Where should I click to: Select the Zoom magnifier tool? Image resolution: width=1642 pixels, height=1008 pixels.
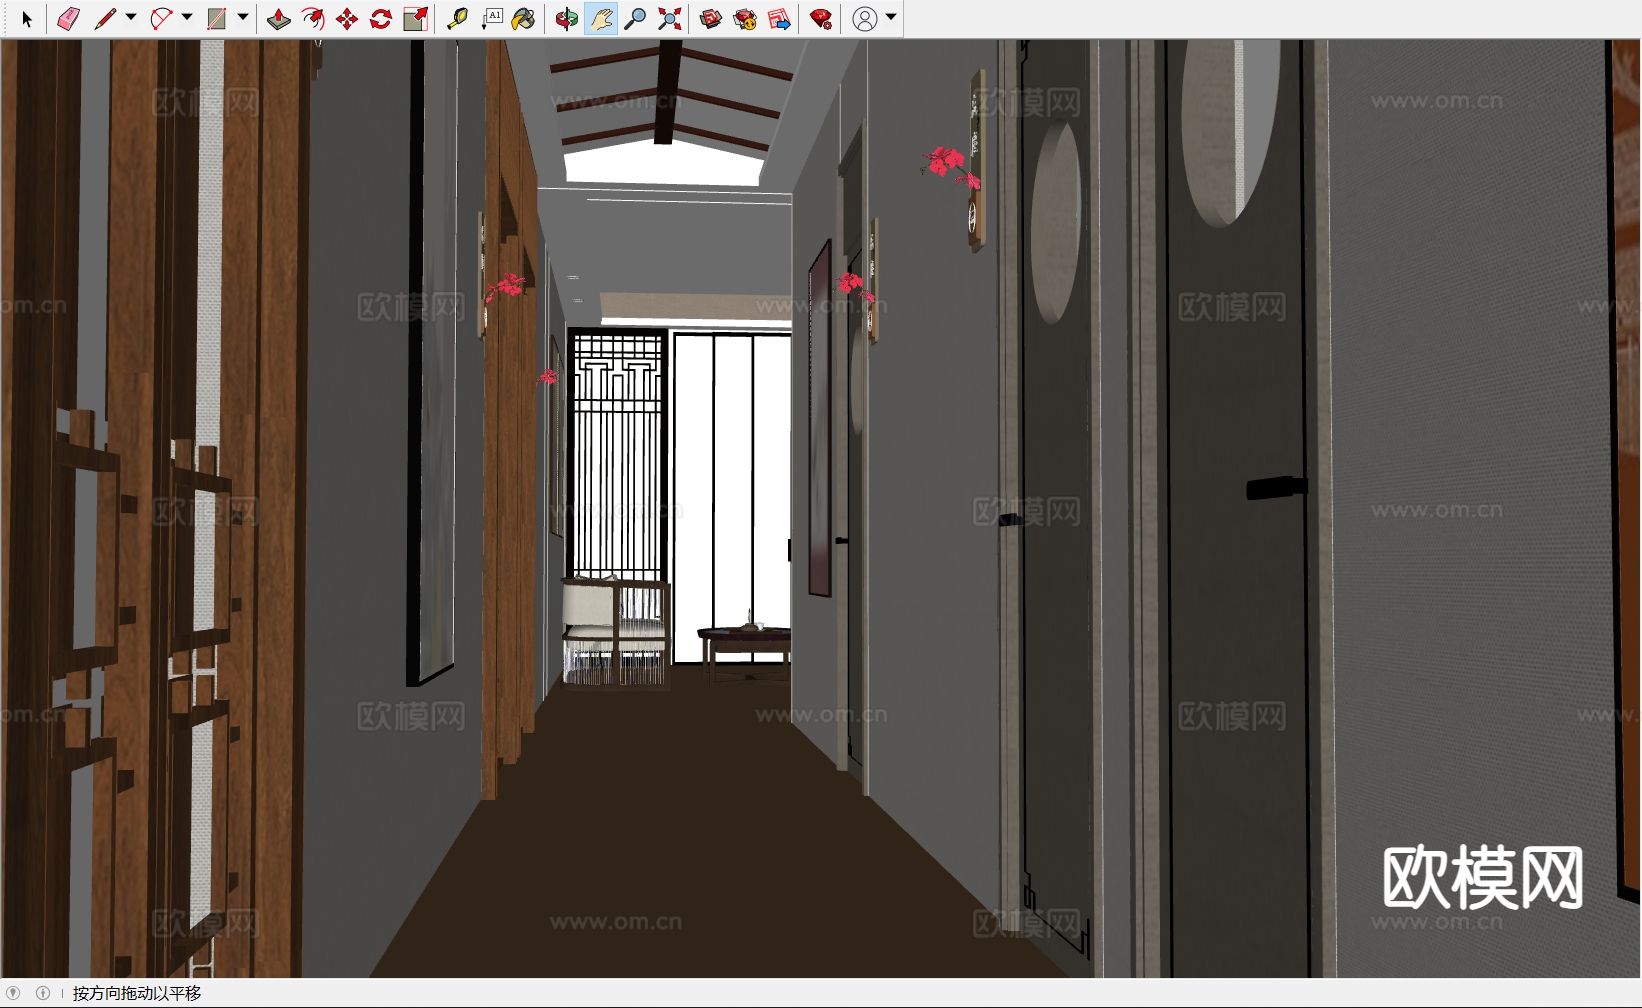click(635, 19)
